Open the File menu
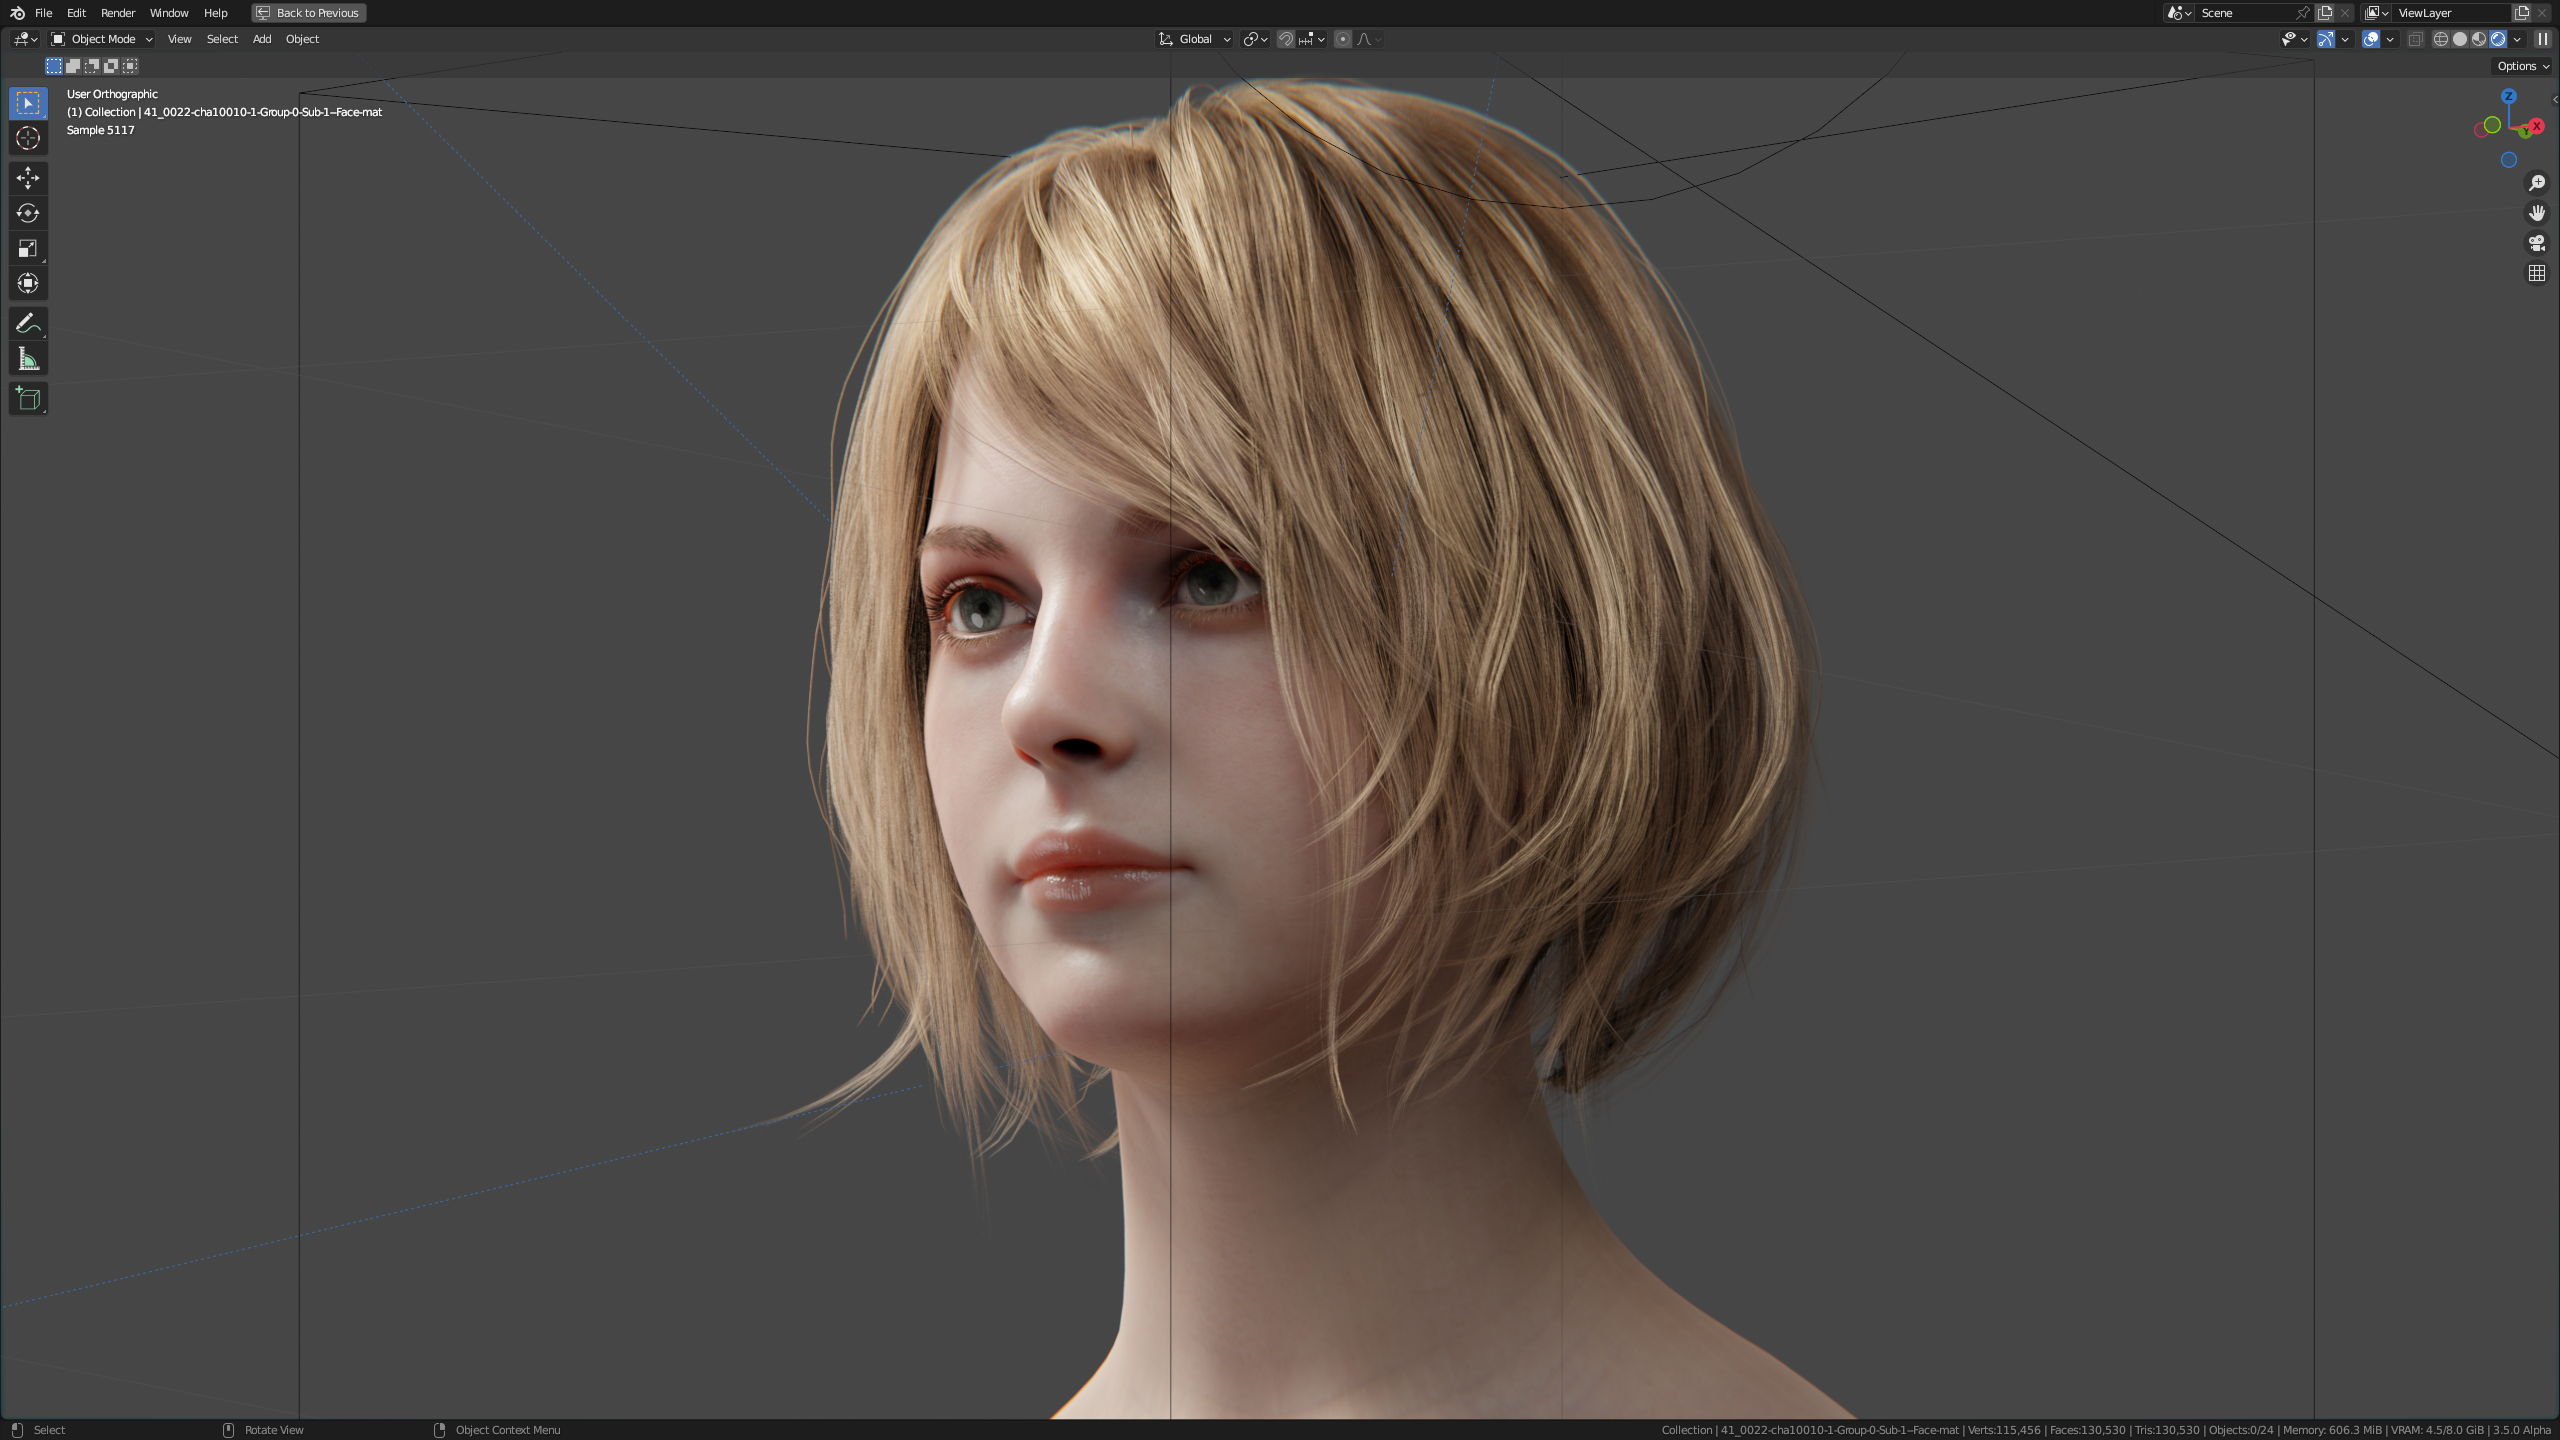The image size is (2560, 1440). [x=43, y=13]
